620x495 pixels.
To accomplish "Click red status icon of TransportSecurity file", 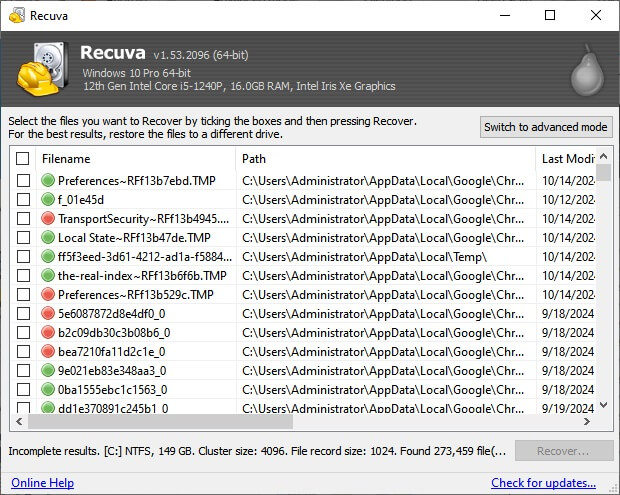I will 48,218.
